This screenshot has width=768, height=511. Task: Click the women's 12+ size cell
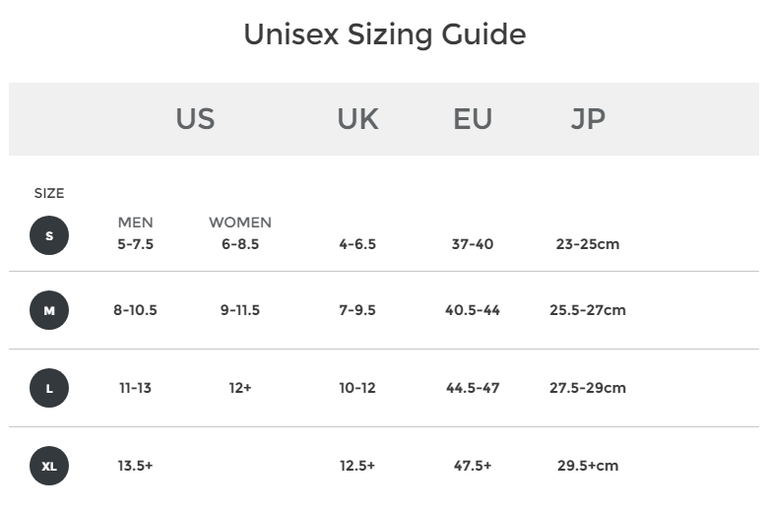point(240,388)
